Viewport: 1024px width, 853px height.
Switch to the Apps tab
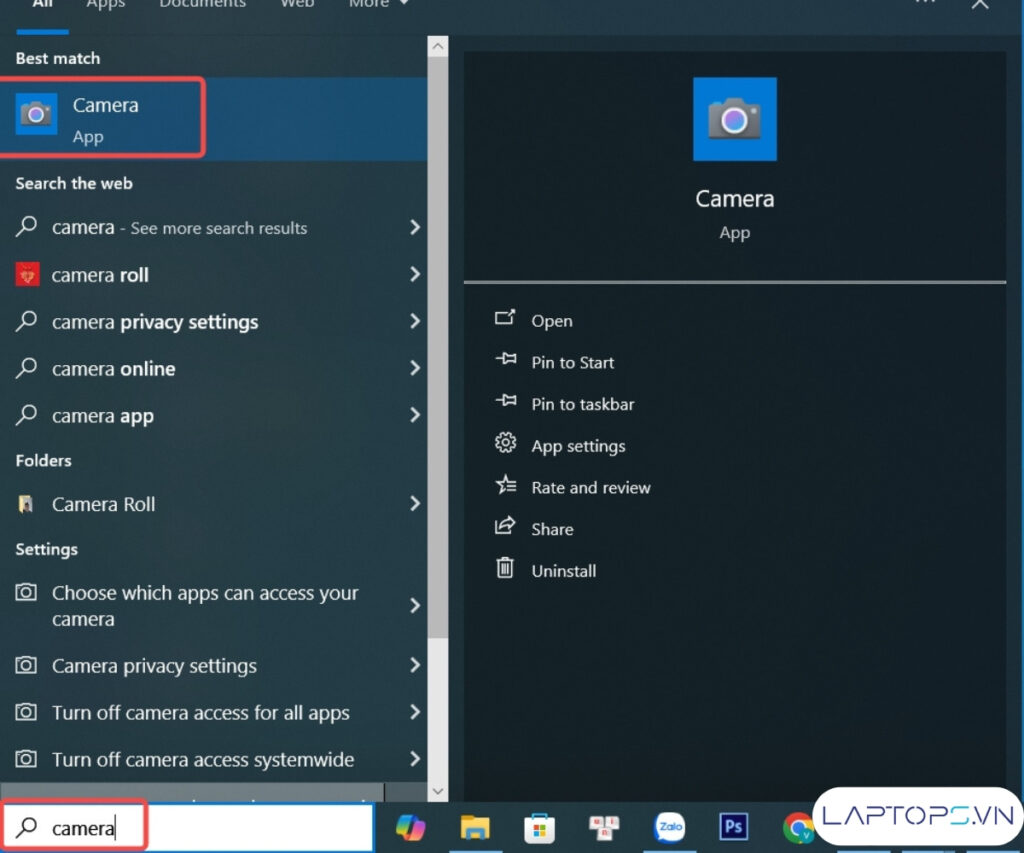[x=105, y=4]
